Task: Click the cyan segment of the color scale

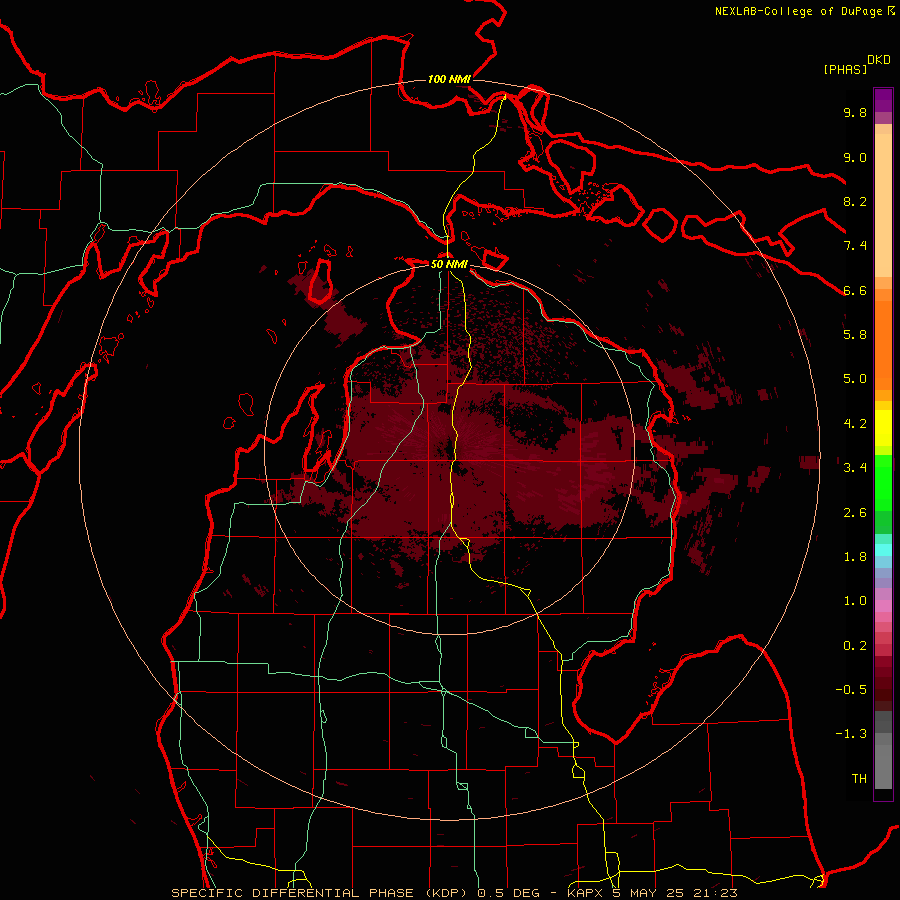Action: (883, 550)
